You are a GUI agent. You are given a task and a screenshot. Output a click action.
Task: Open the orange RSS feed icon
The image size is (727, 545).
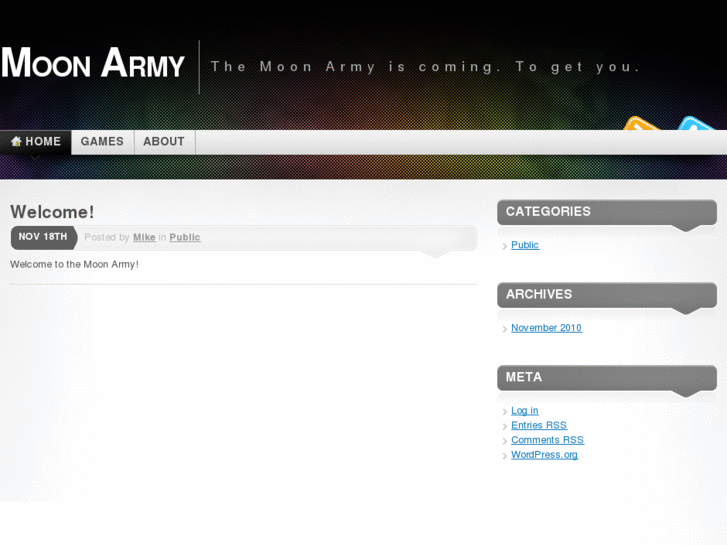pyautogui.click(x=642, y=123)
